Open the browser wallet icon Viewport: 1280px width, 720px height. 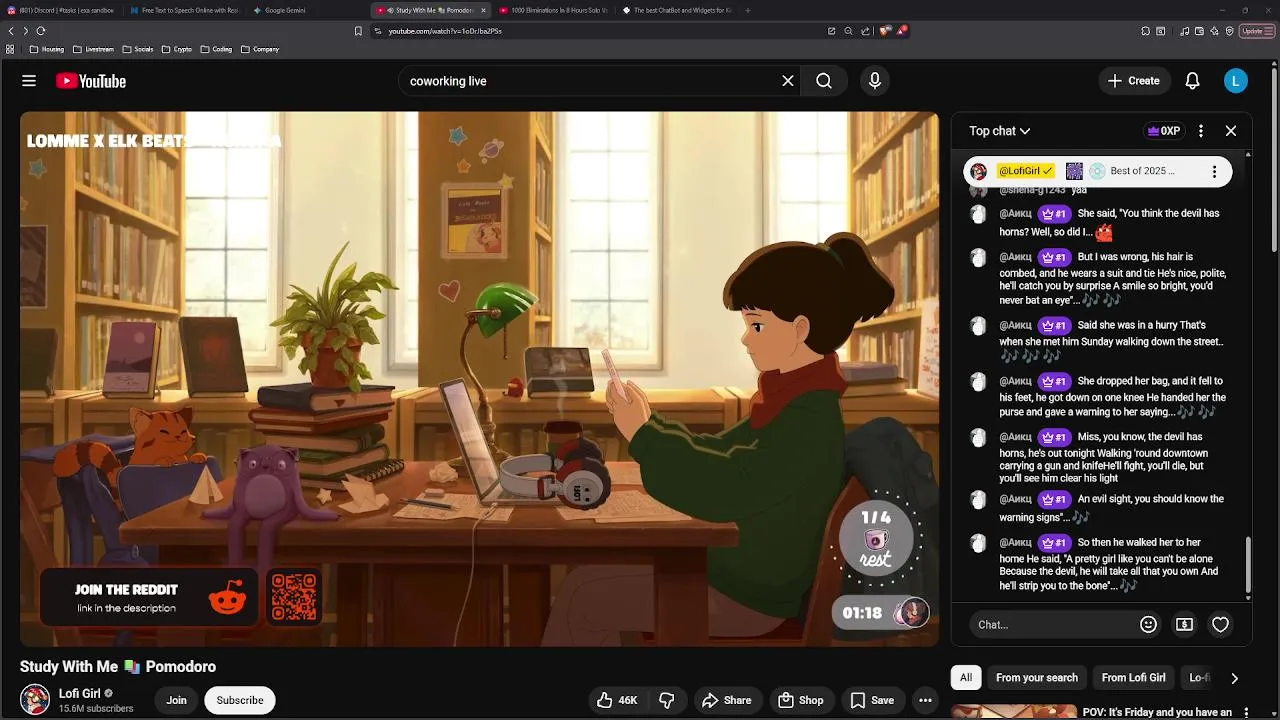(1199, 31)
